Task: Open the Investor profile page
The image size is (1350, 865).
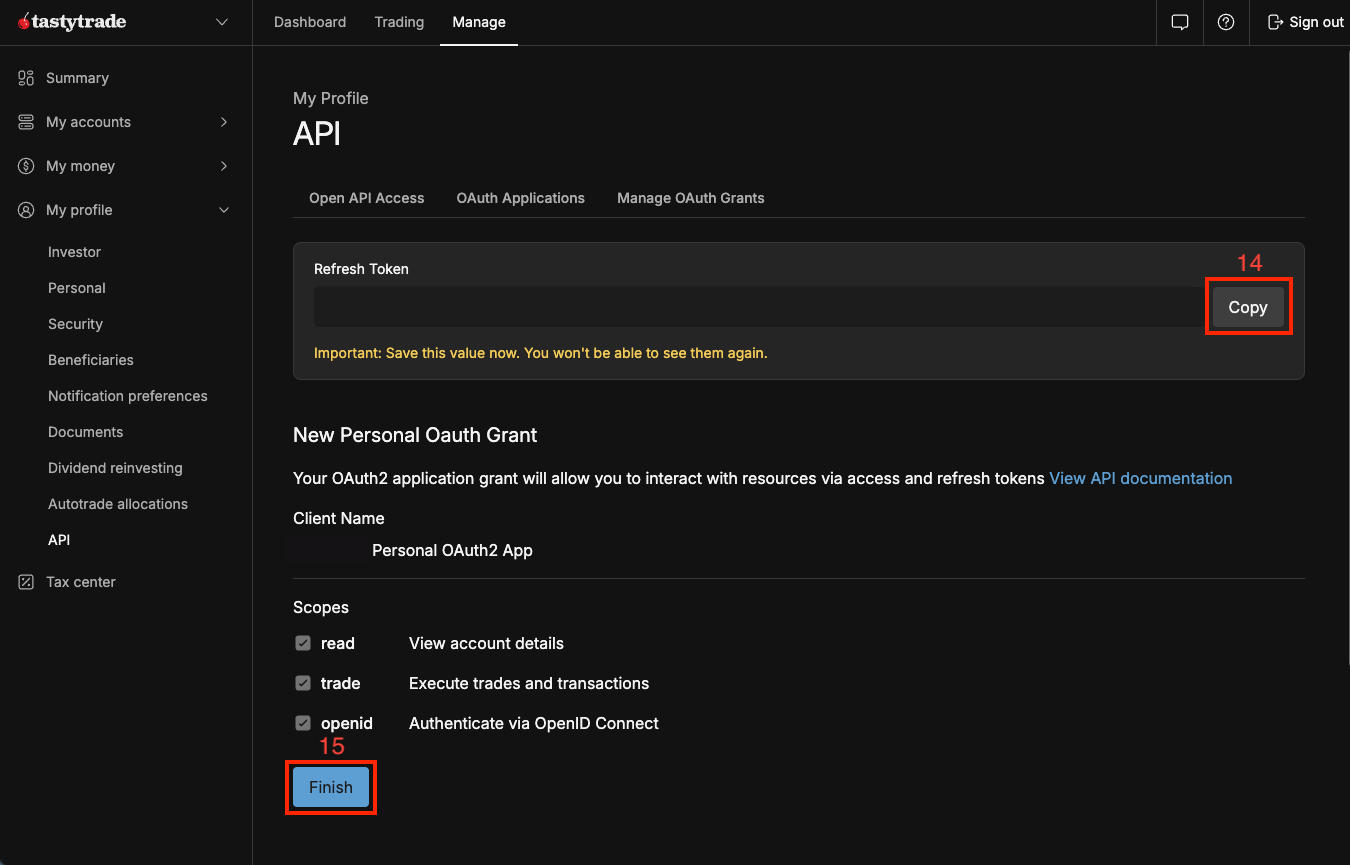Action: pyautogui.click(x=75, y=252)
